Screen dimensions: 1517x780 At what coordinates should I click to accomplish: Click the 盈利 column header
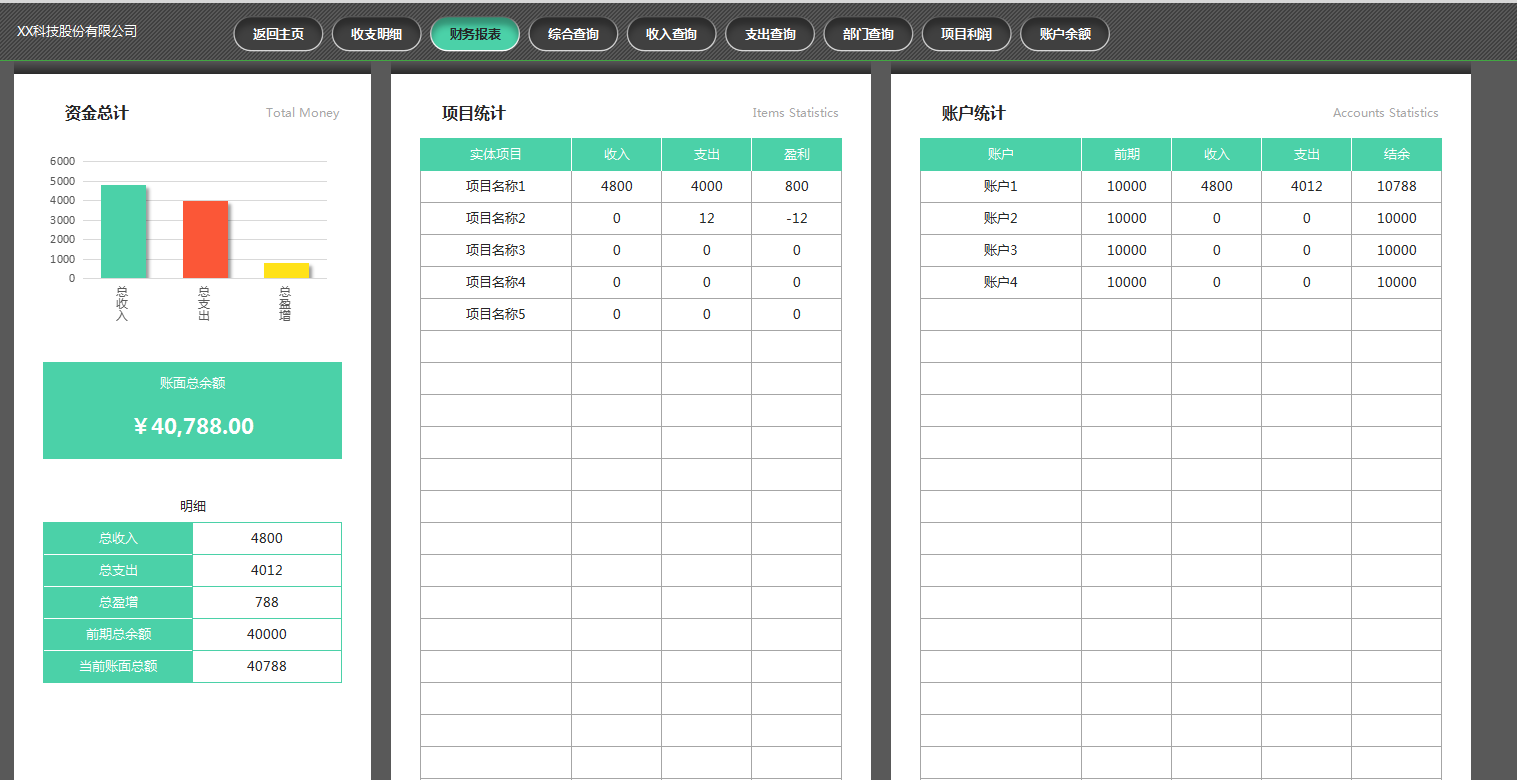pos(797,154)
